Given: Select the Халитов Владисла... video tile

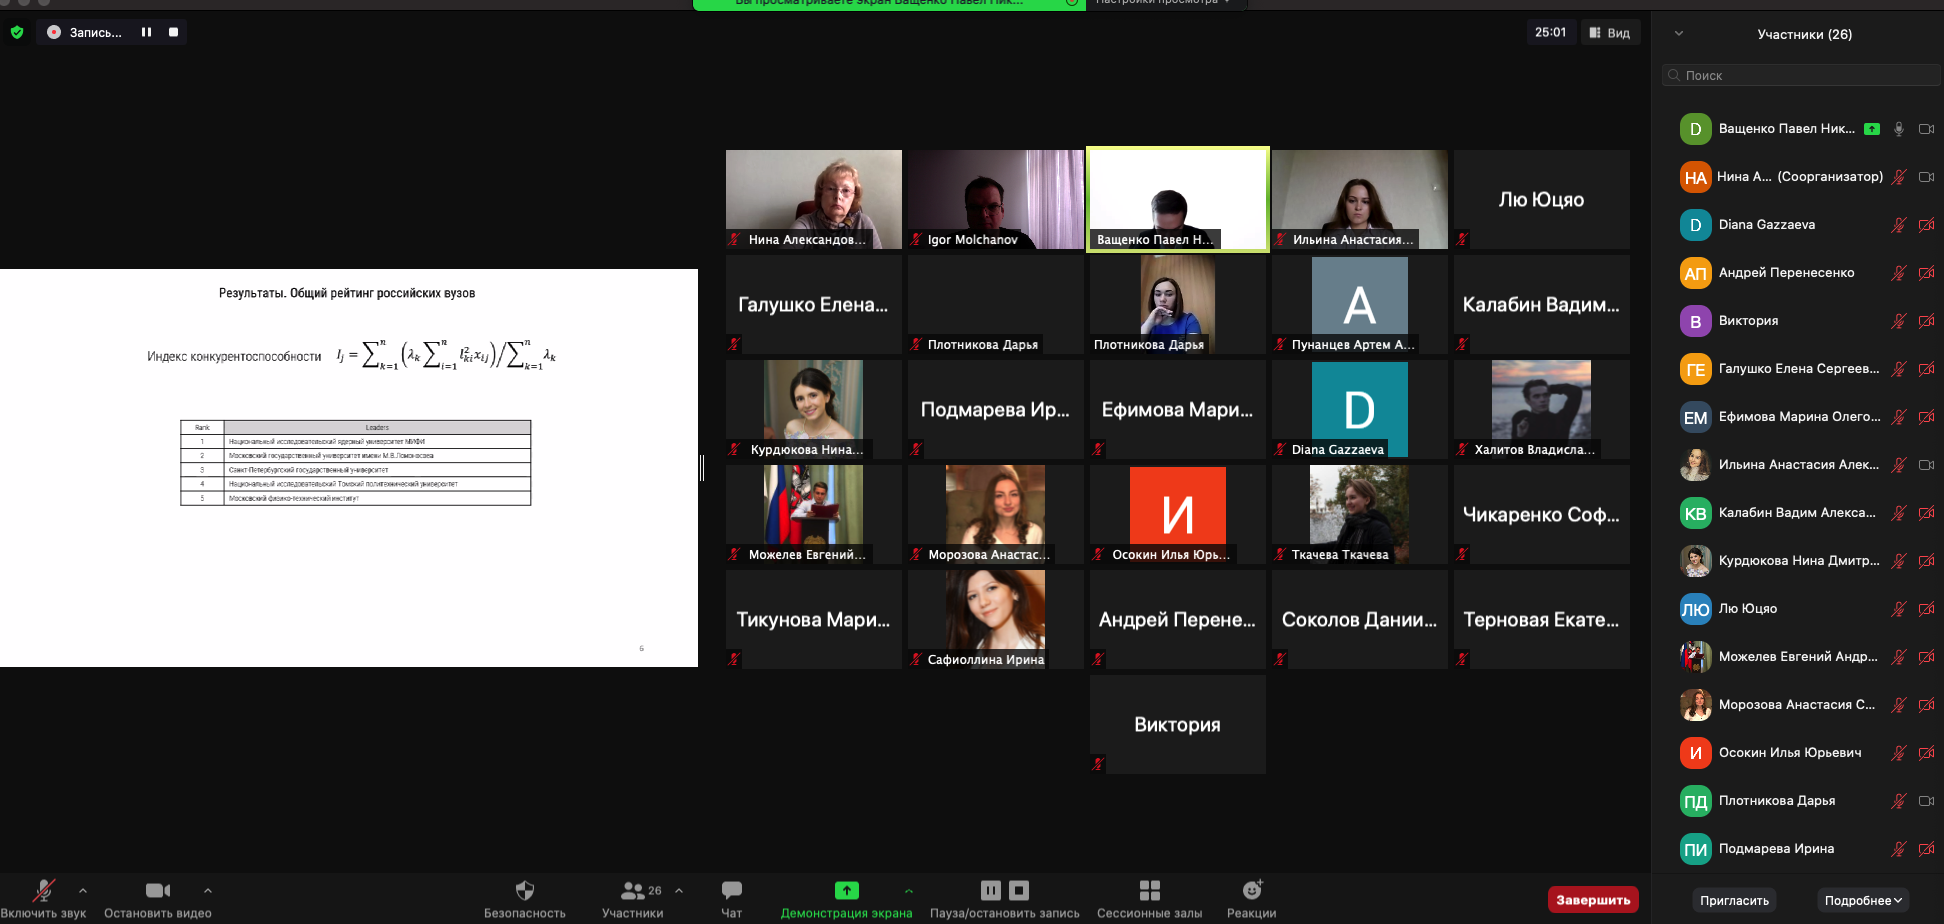Looking at the screenshot, I should [x=1542, y=409].
